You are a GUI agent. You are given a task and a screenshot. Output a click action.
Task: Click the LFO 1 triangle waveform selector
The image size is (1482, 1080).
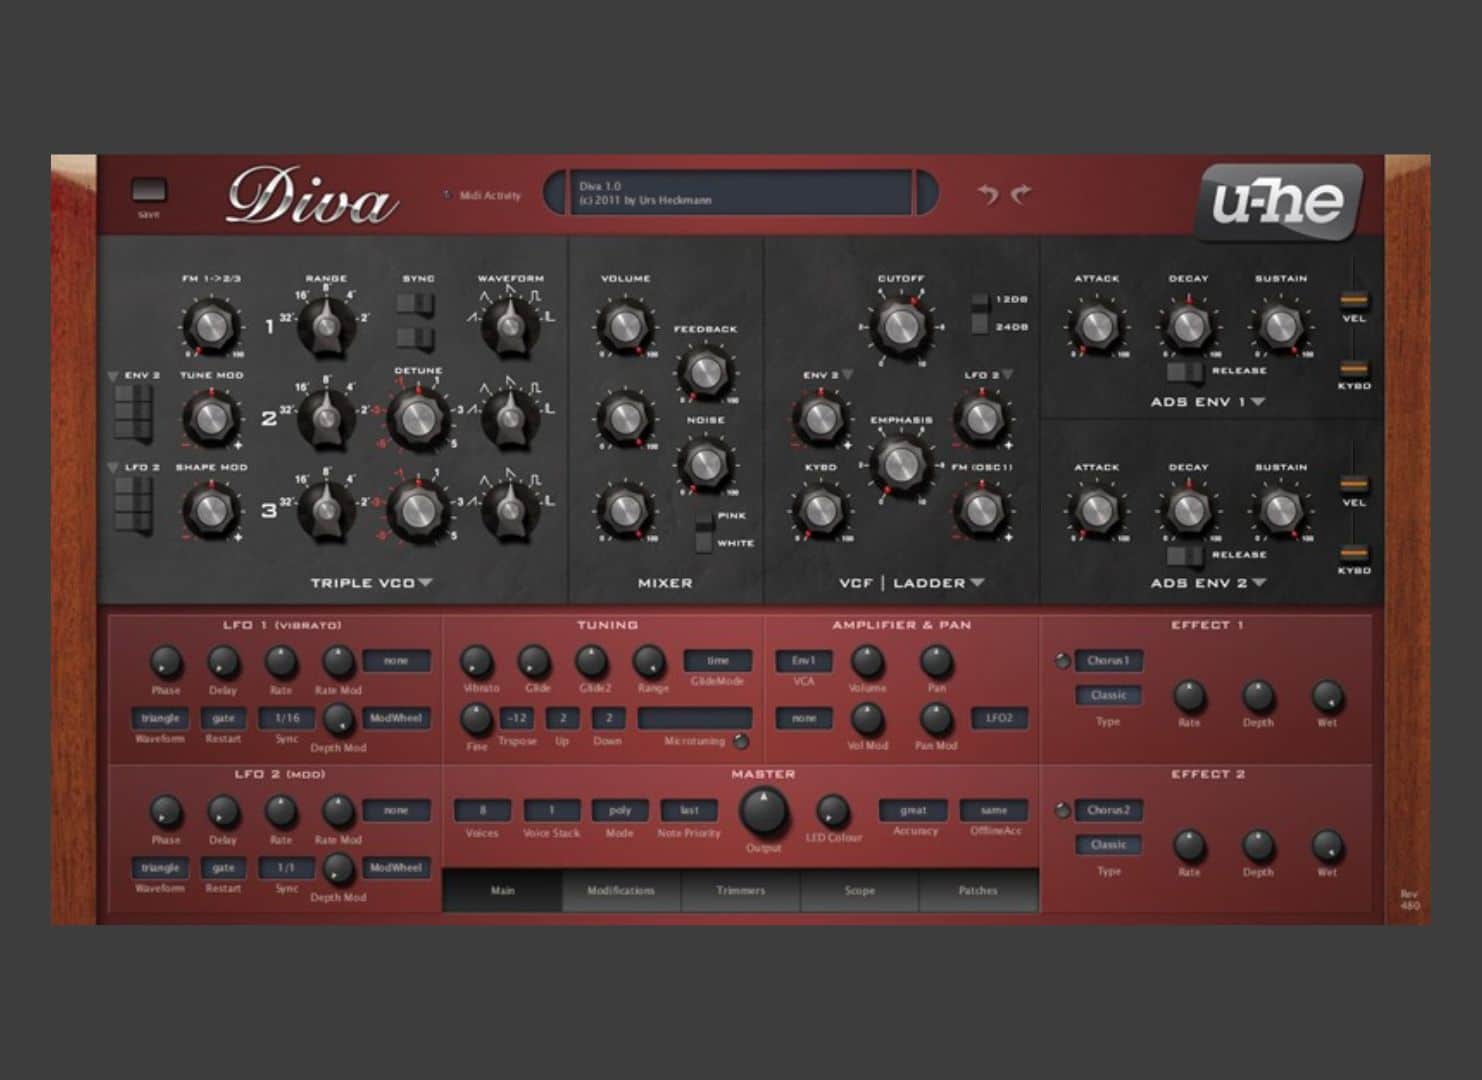tap(160, 718)
